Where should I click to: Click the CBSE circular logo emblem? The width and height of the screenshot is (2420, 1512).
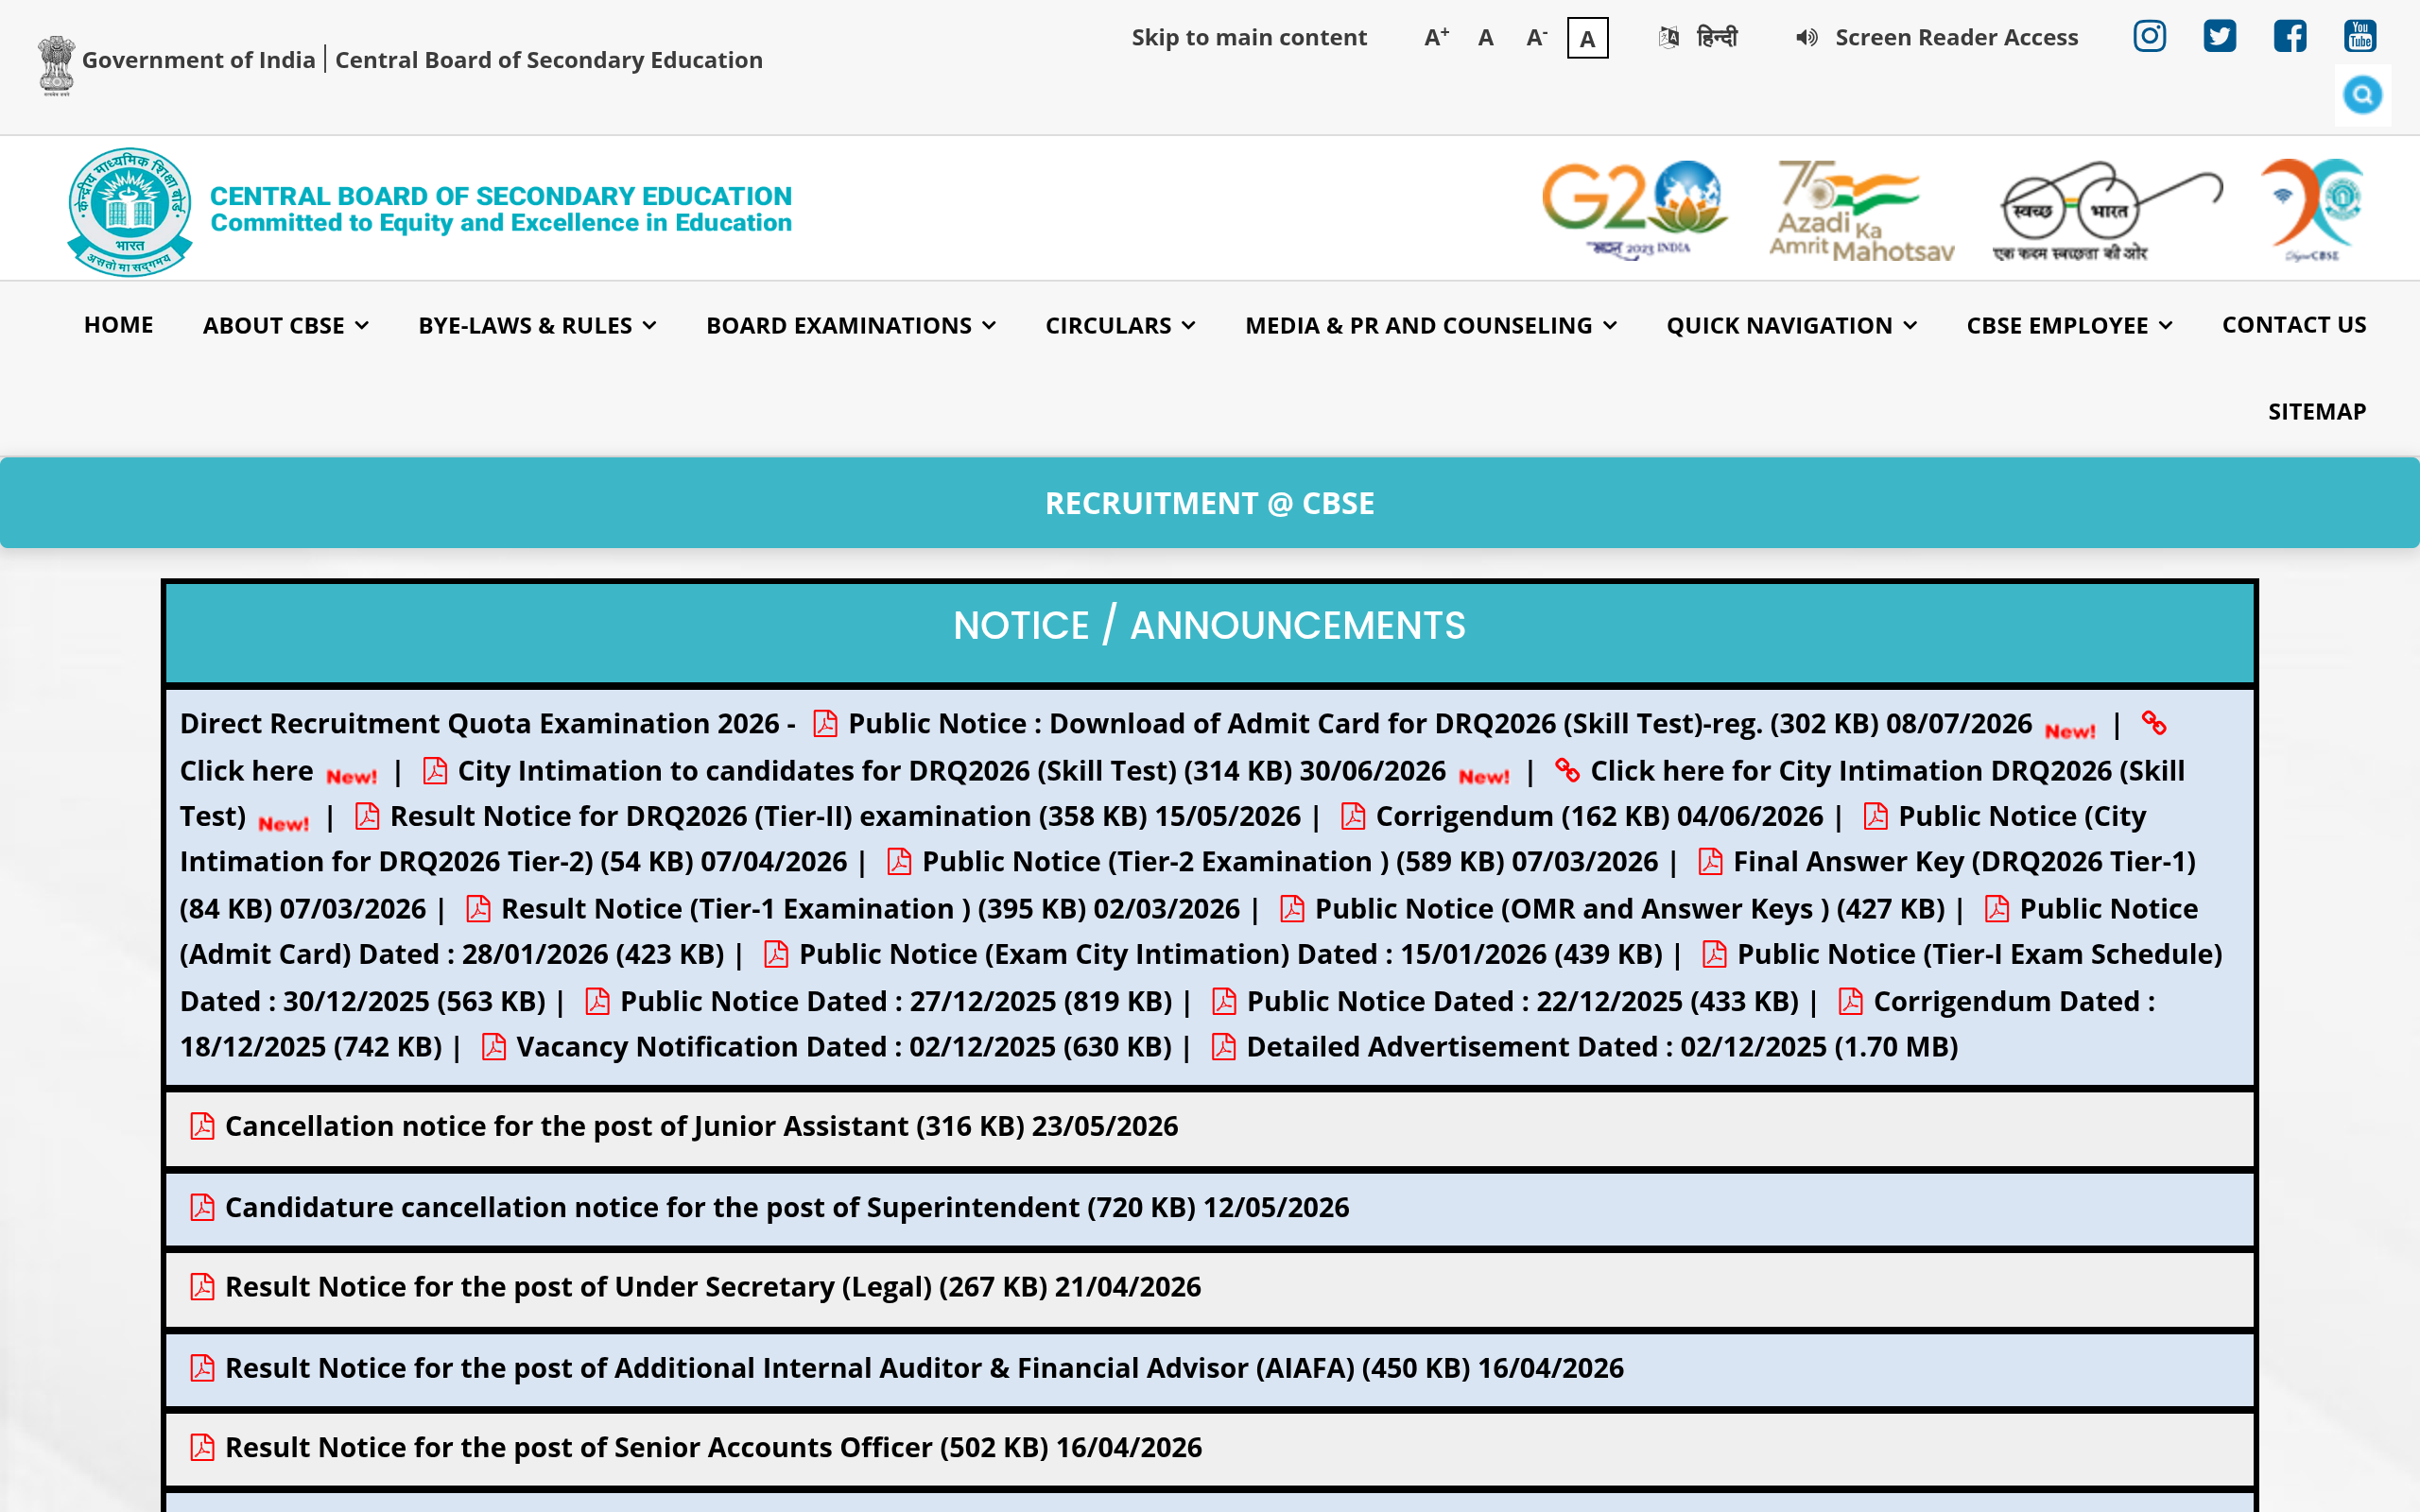click(130, 211)
